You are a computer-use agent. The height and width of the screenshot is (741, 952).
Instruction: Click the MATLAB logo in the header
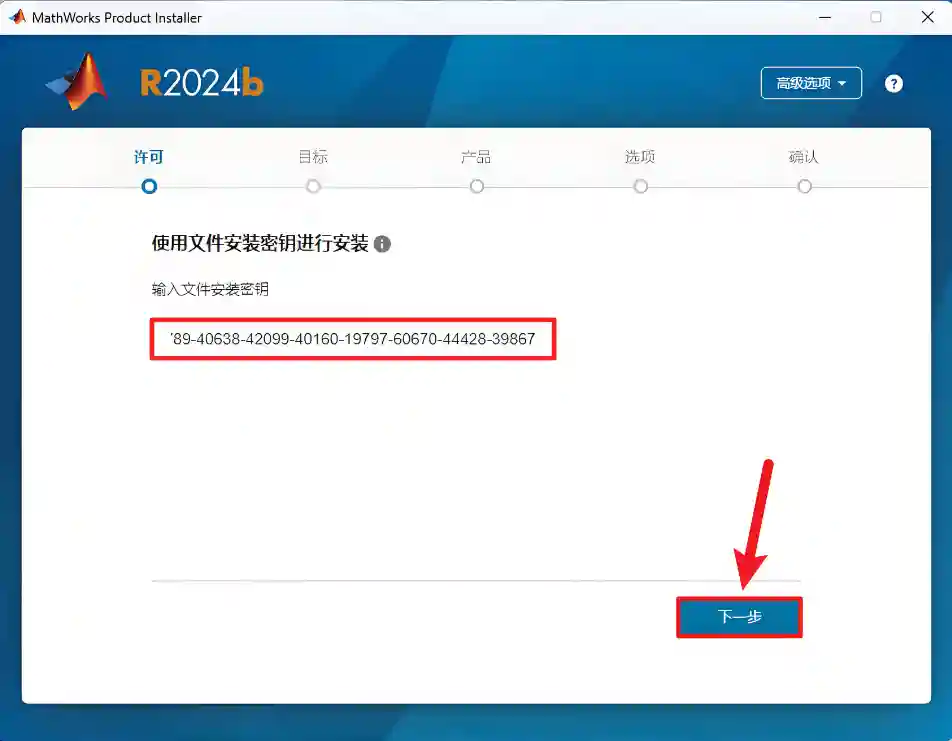point(78,83)
